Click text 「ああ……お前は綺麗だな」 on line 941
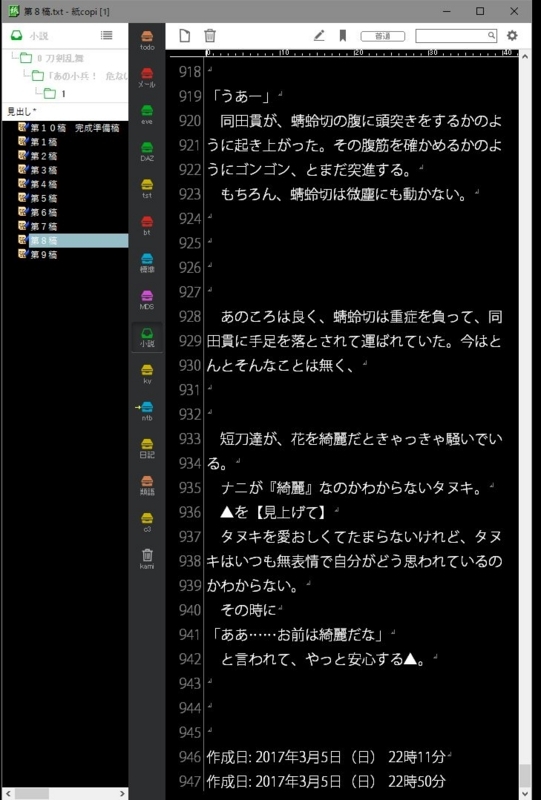 298,635
